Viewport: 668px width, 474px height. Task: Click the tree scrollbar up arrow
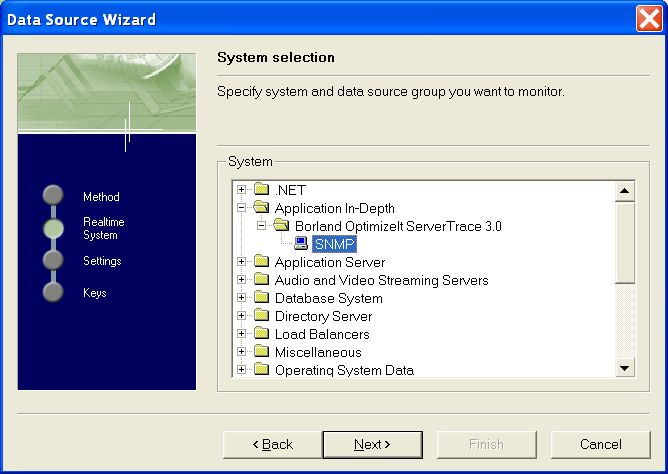625,190
